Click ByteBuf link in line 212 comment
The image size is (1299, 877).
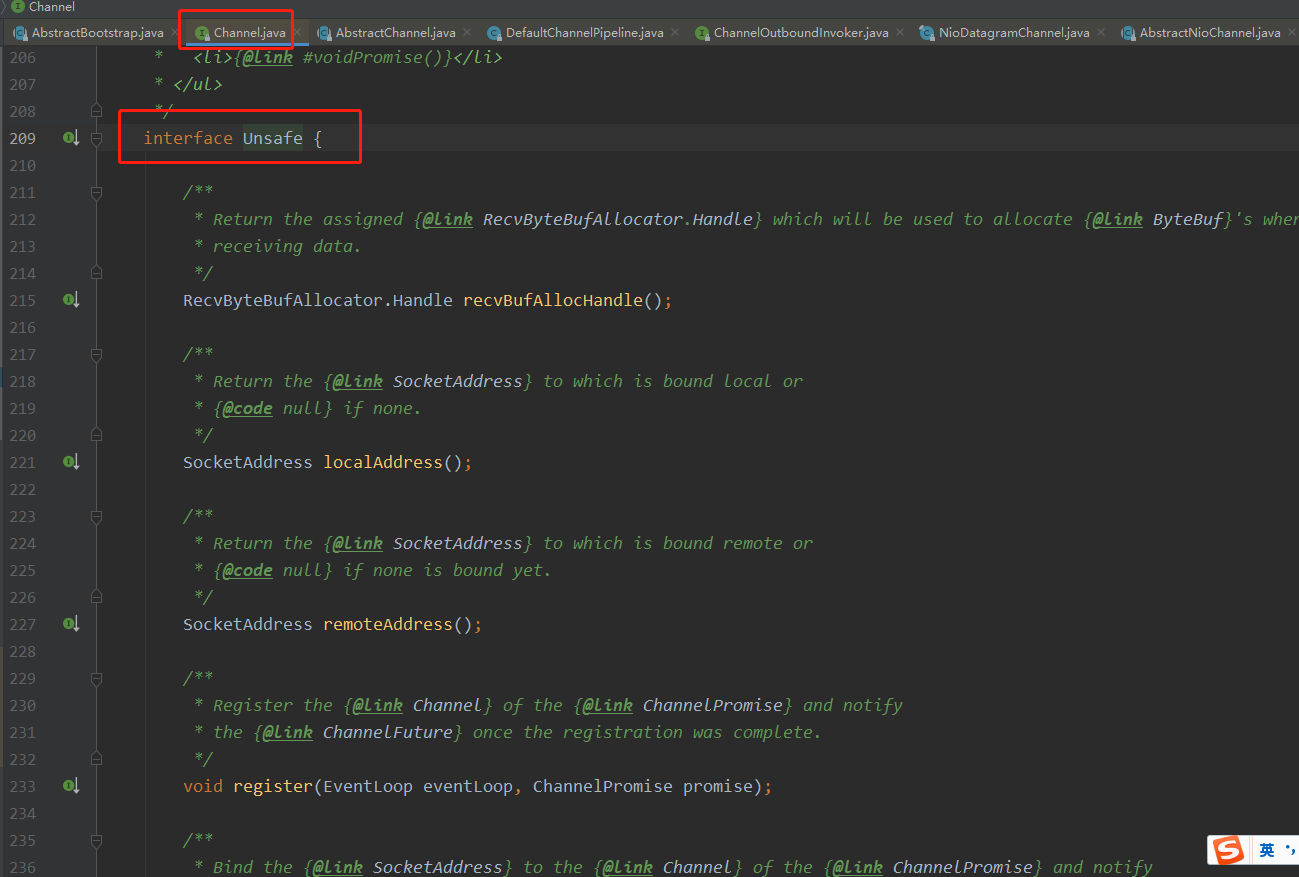(1188, 219)
